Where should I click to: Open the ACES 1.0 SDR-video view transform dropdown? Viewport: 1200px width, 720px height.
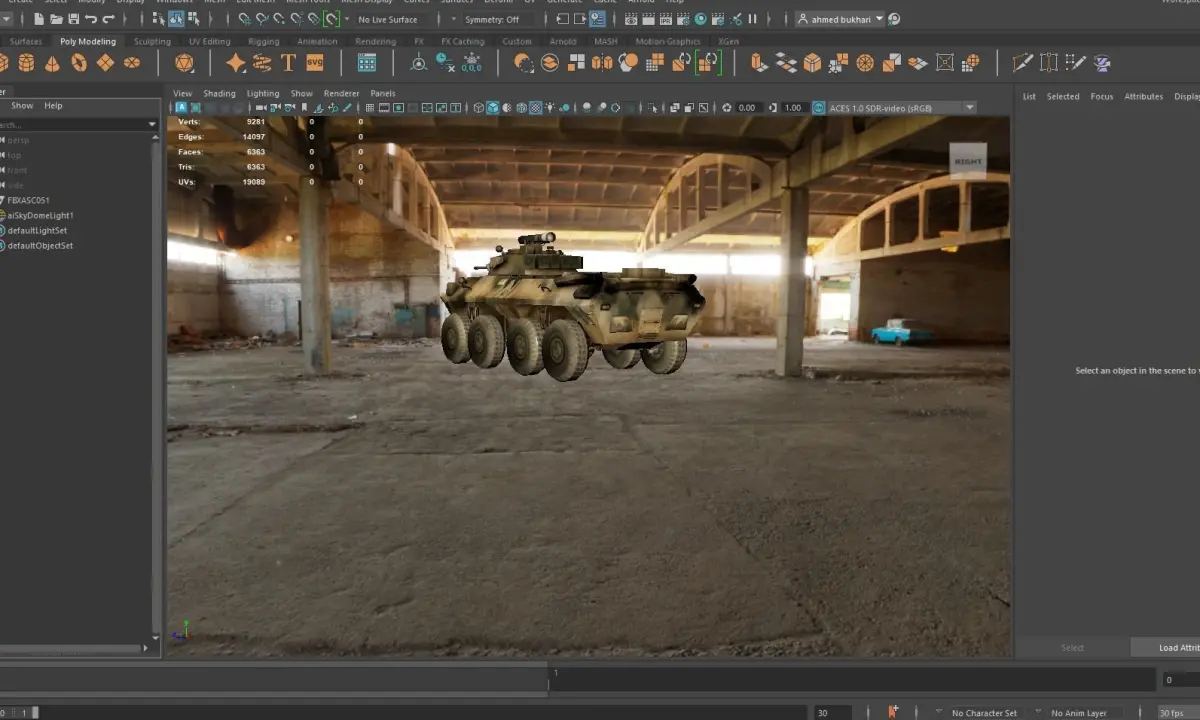[901, 107]
